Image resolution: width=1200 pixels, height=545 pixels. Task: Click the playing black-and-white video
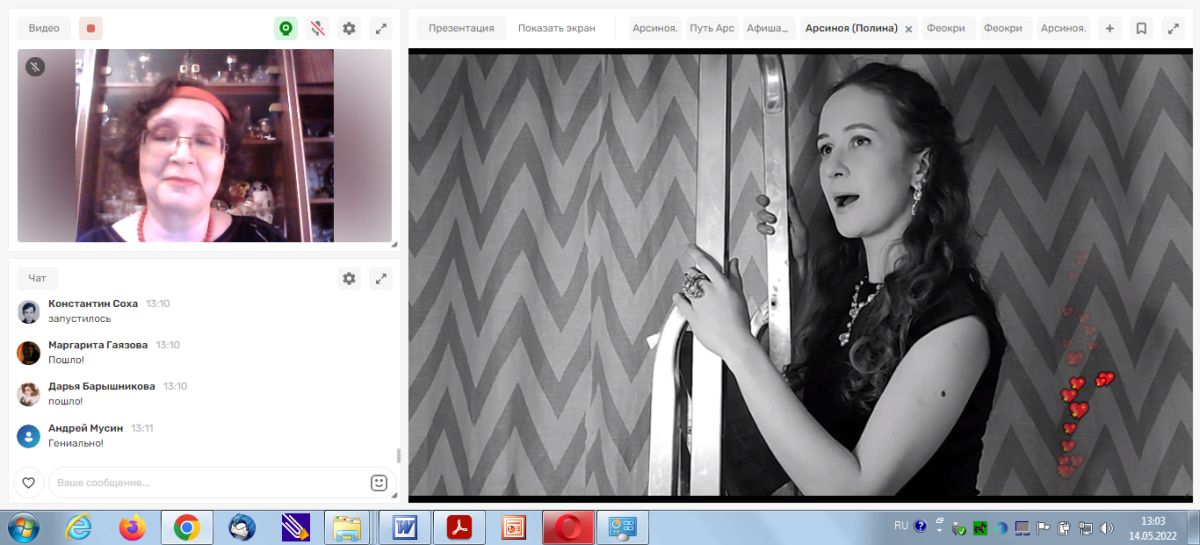click(801, 275)
